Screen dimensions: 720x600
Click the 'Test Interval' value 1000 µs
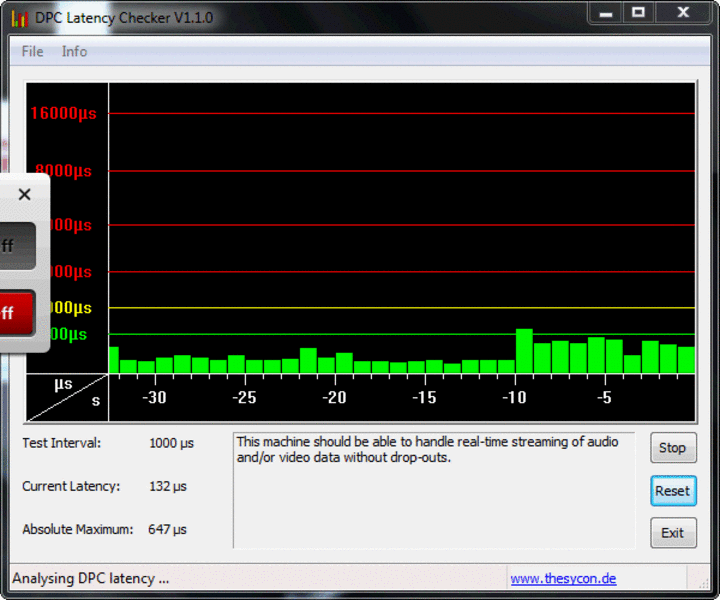(x=171, y=443)
